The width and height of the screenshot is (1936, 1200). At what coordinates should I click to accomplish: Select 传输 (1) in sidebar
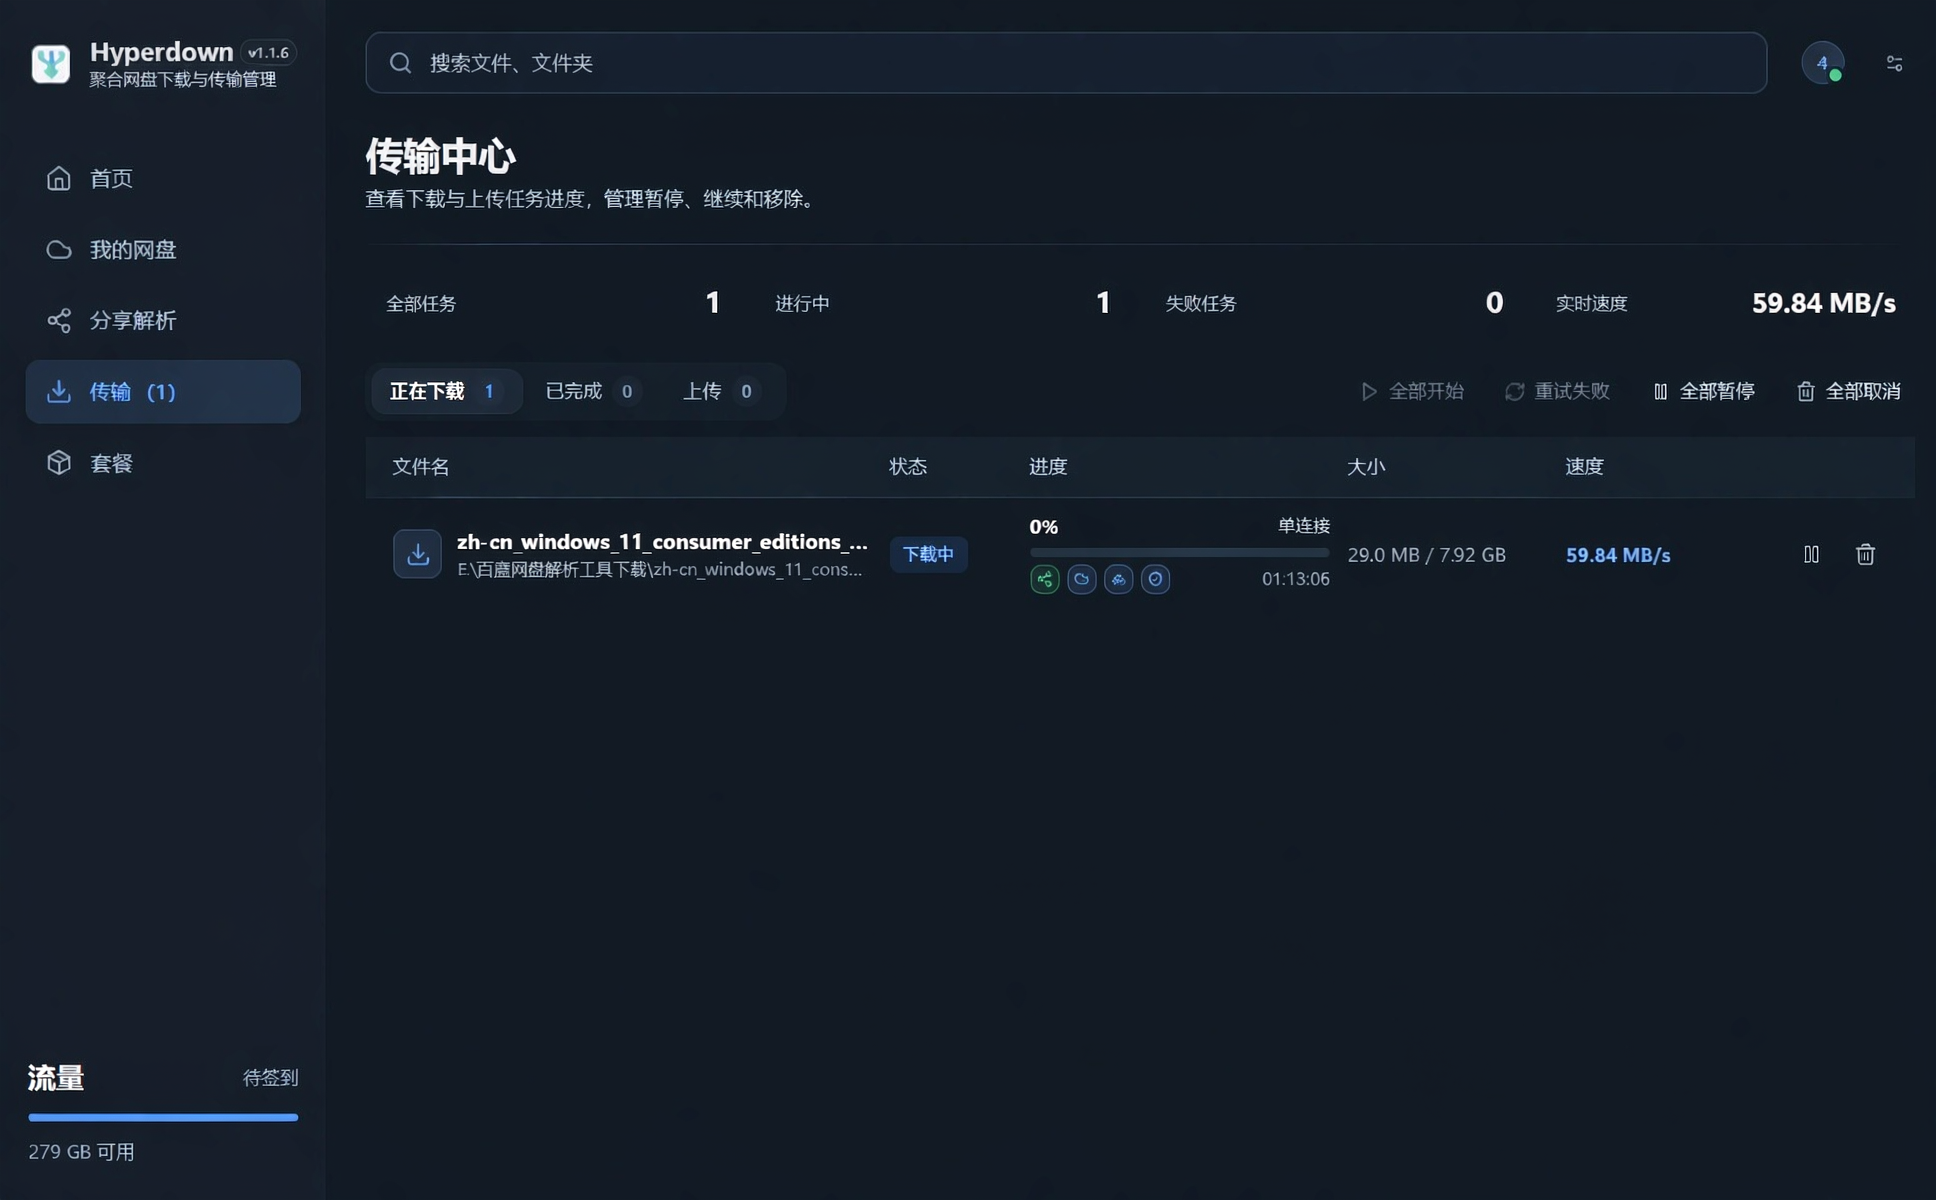point(163,391)
